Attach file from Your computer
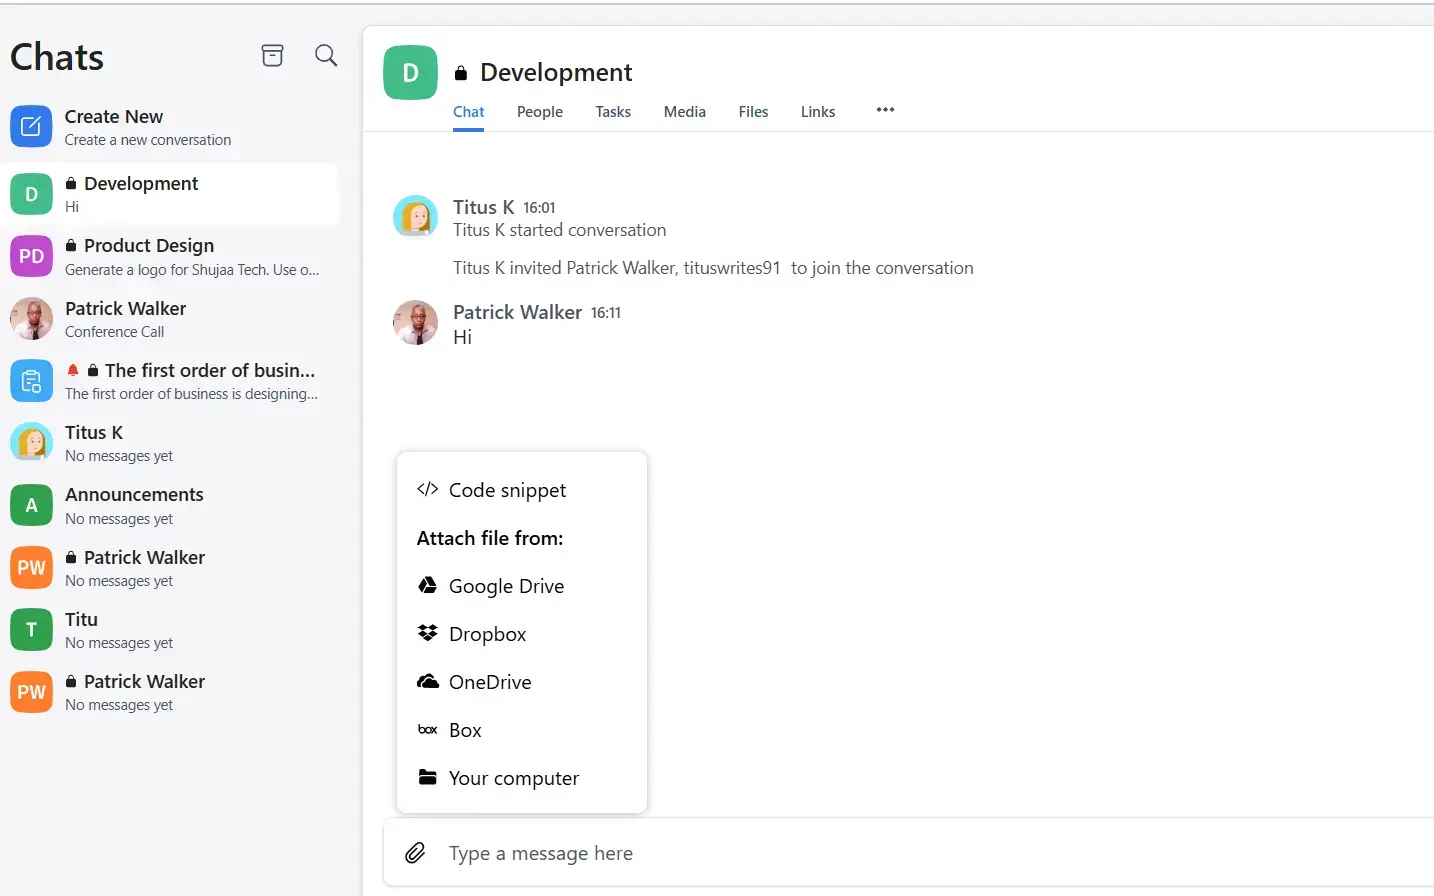 [513, 778]
